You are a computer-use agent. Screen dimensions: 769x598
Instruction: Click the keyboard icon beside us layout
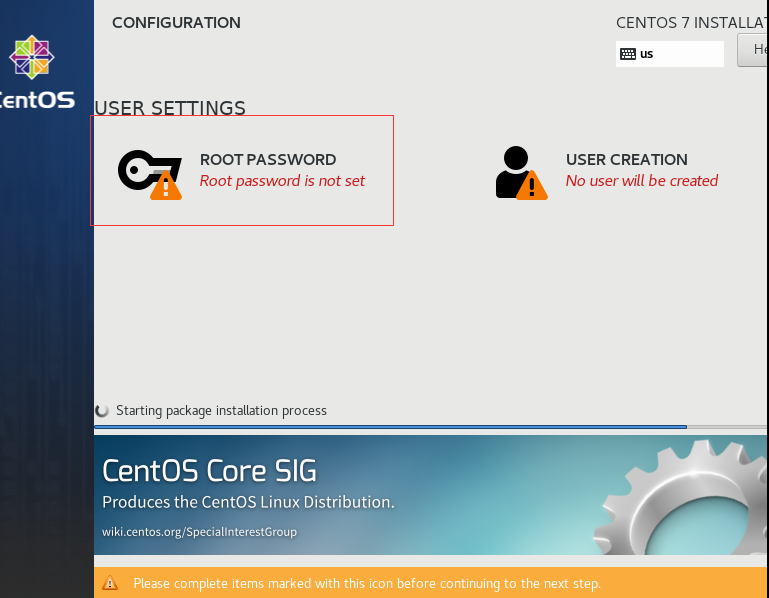[x=628, y=54]
